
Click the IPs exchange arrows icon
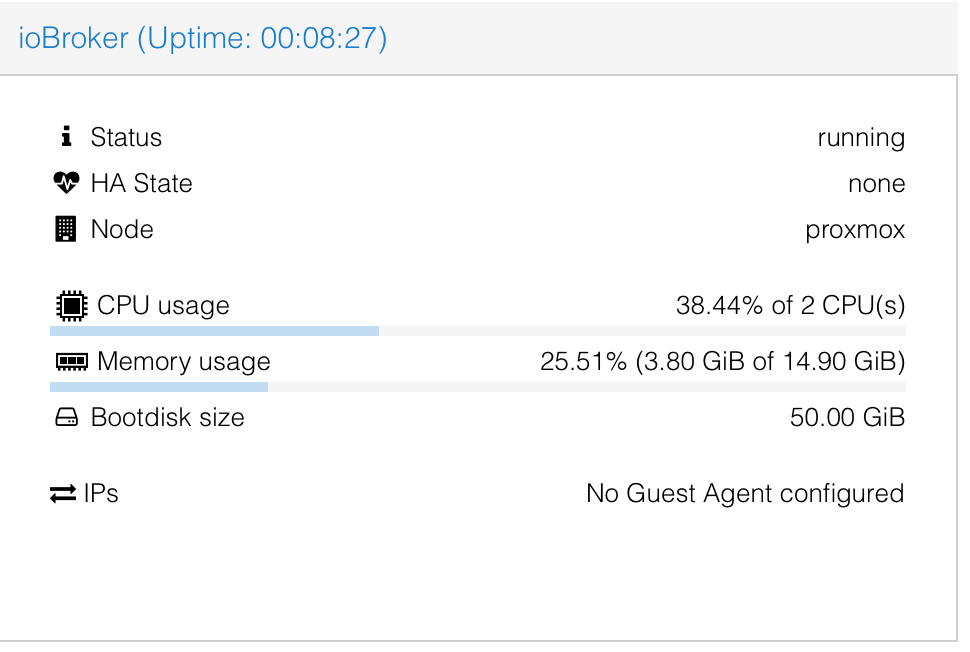(x=63, y=494)
